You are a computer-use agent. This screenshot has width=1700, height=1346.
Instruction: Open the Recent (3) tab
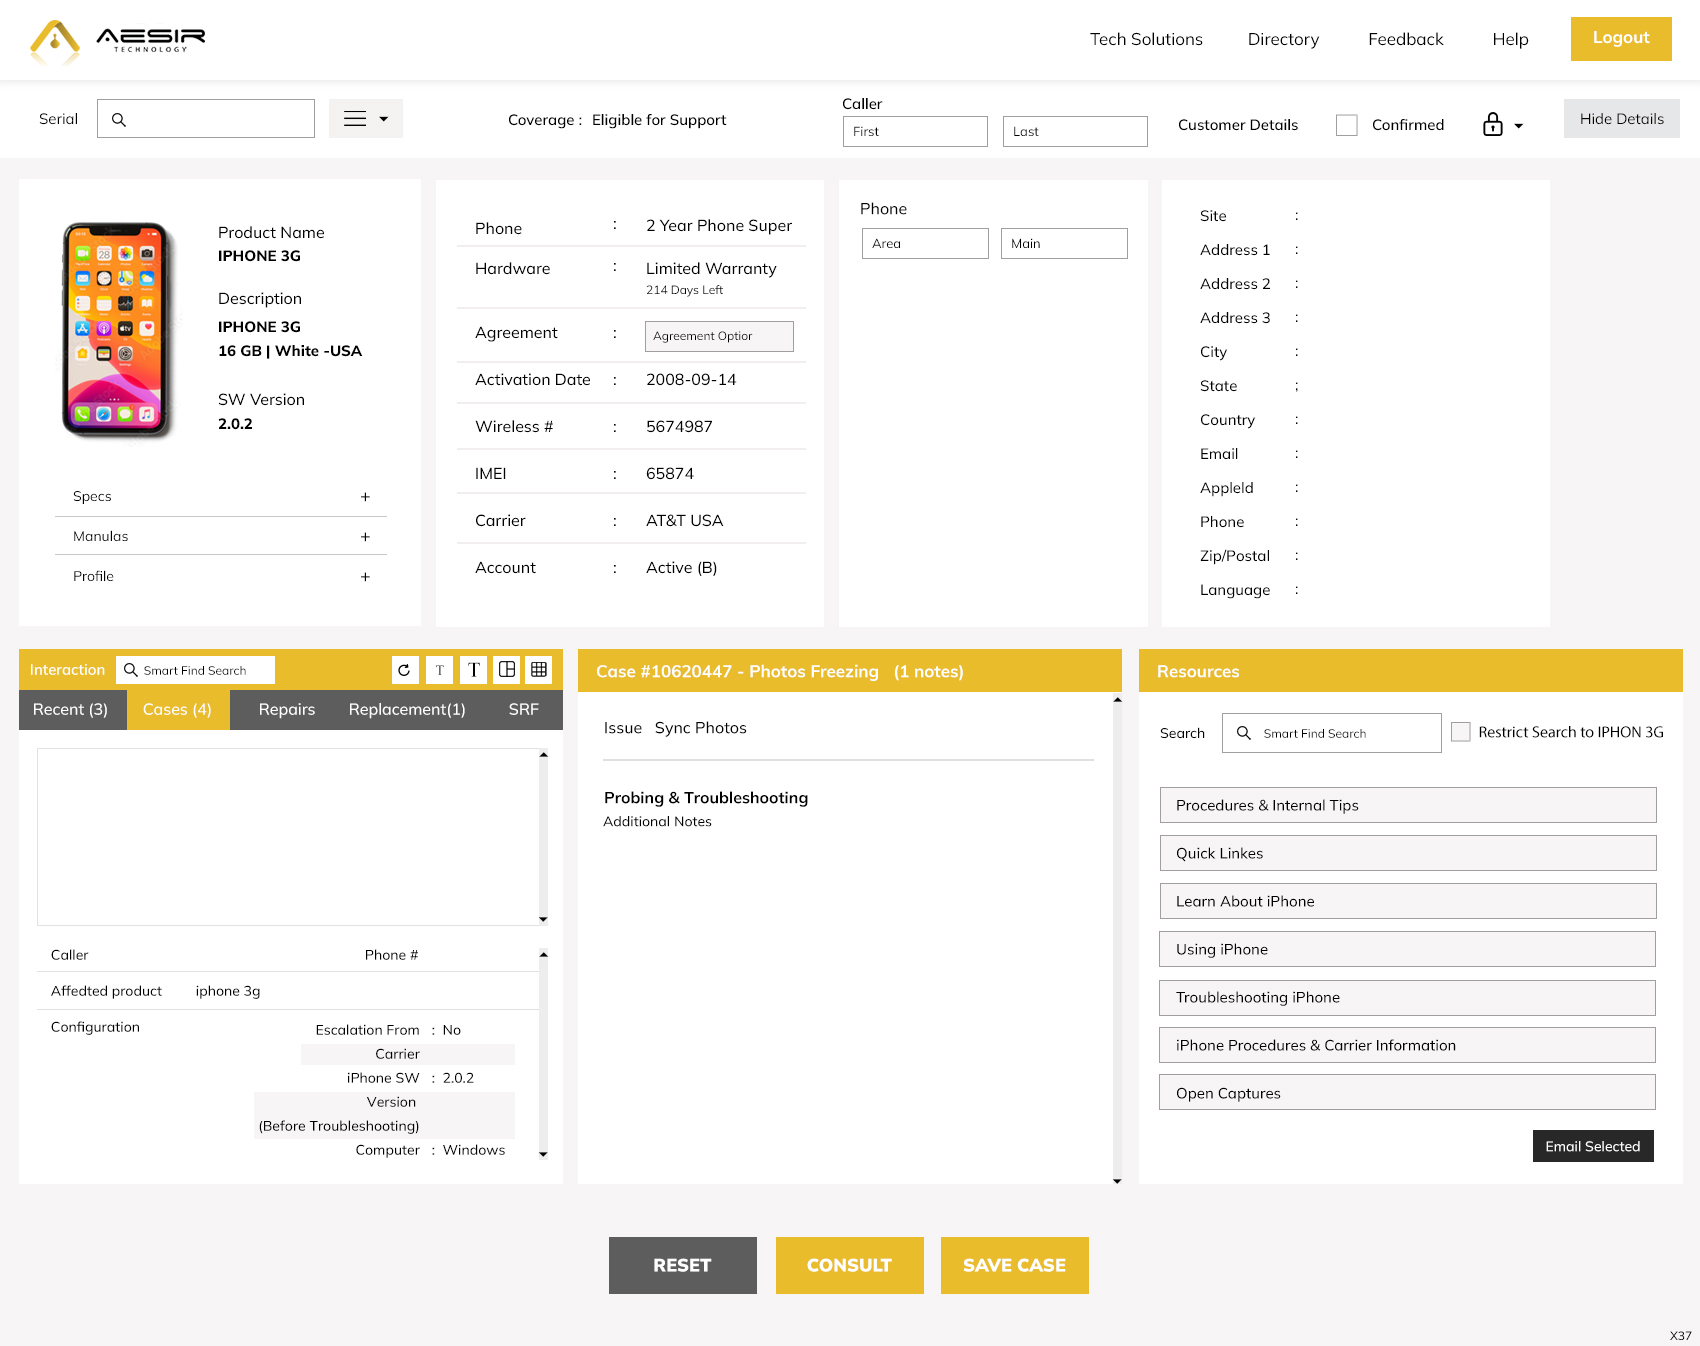tap(71, 710)
